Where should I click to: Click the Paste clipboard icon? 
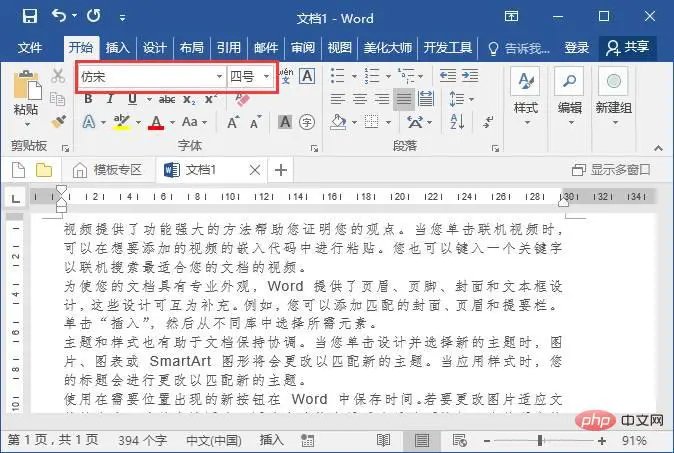click(26, 86)
